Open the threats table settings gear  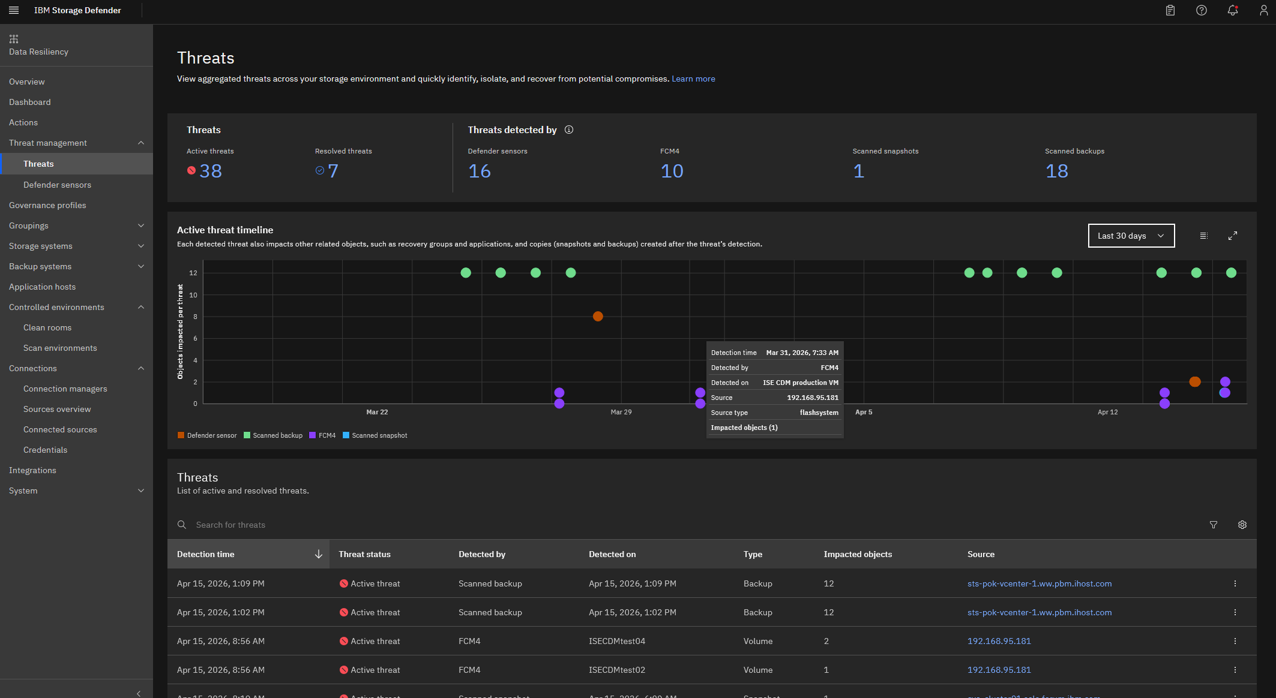1242,525
